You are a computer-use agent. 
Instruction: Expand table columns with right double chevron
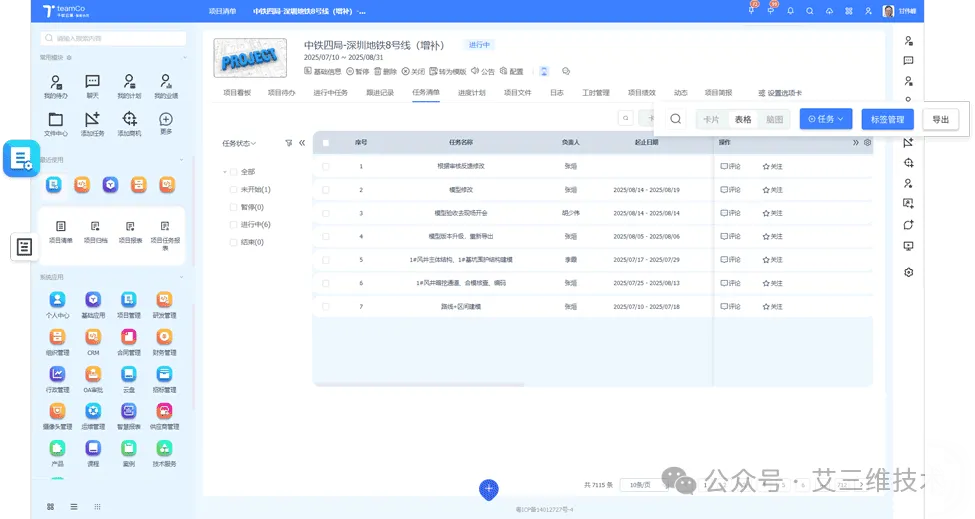(x=856, y=142)
